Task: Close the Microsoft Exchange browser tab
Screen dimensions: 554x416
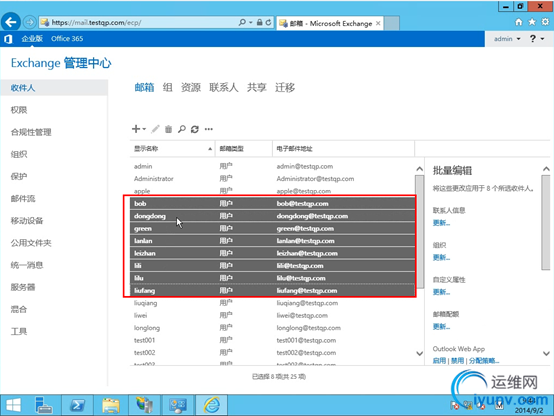Action: 378,23
